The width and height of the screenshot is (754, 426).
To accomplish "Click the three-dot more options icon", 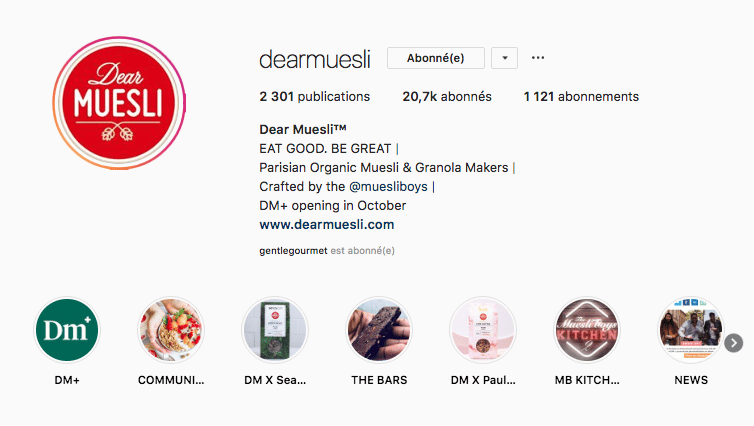I will point(538,58).
